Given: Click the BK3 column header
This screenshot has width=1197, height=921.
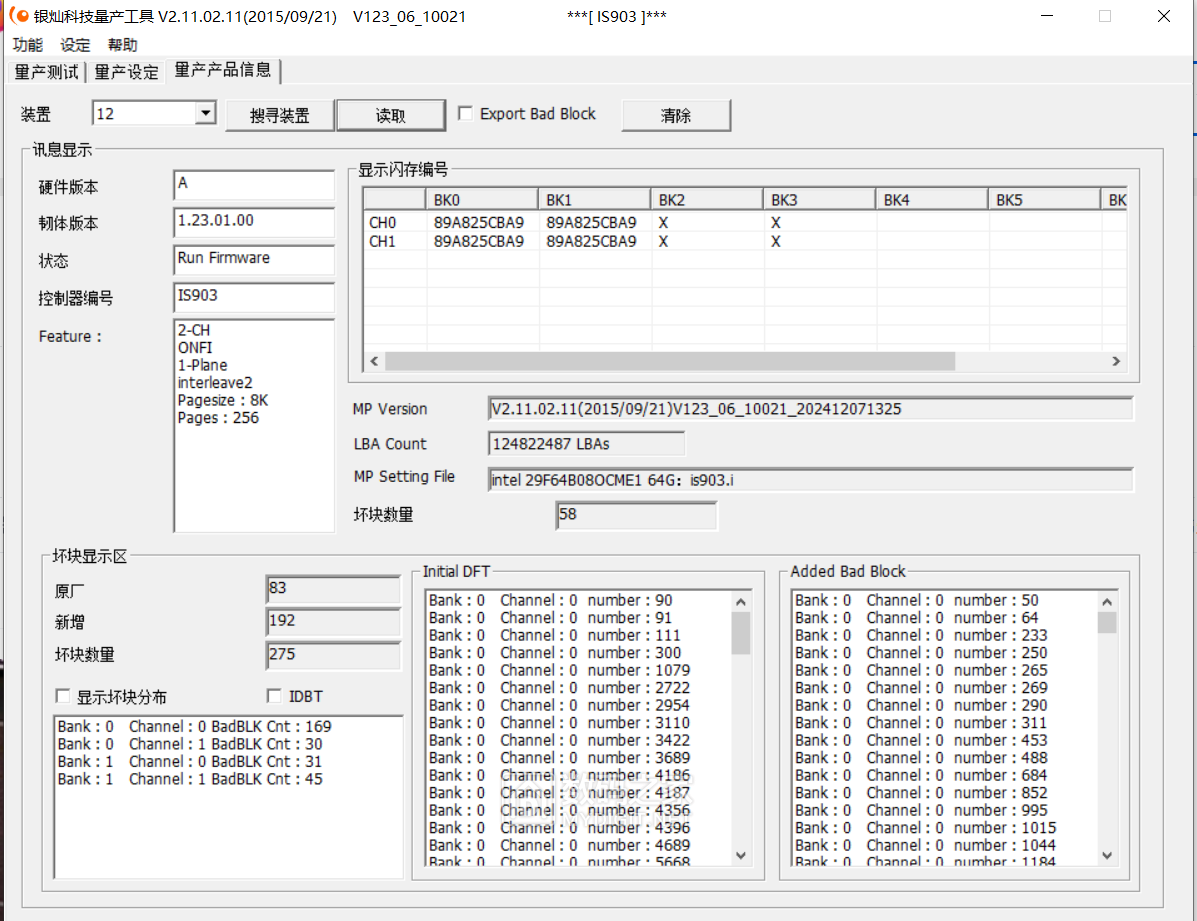Looking at the screenshot, I should [819, 200].
